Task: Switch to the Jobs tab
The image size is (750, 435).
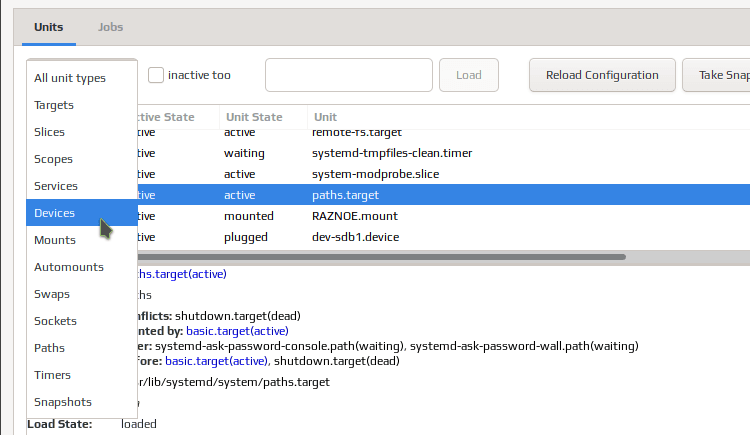Action: (110, 27)
